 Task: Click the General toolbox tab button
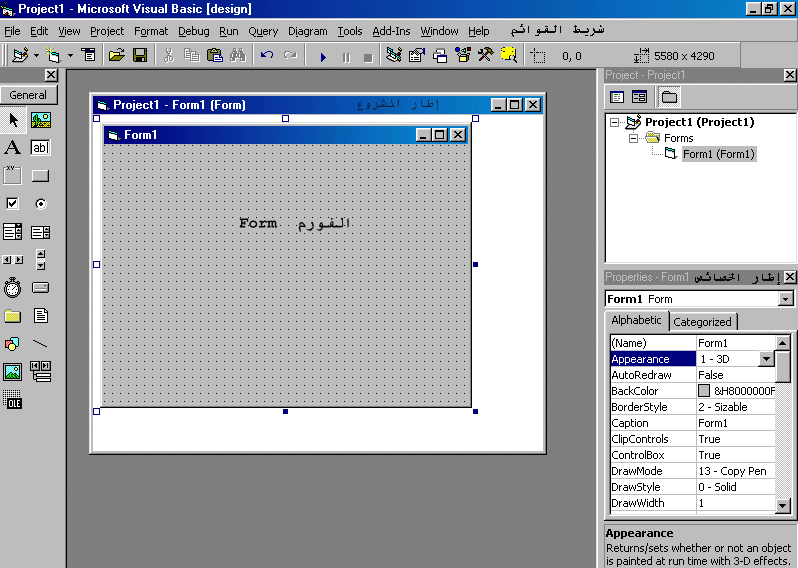point(28,95)
